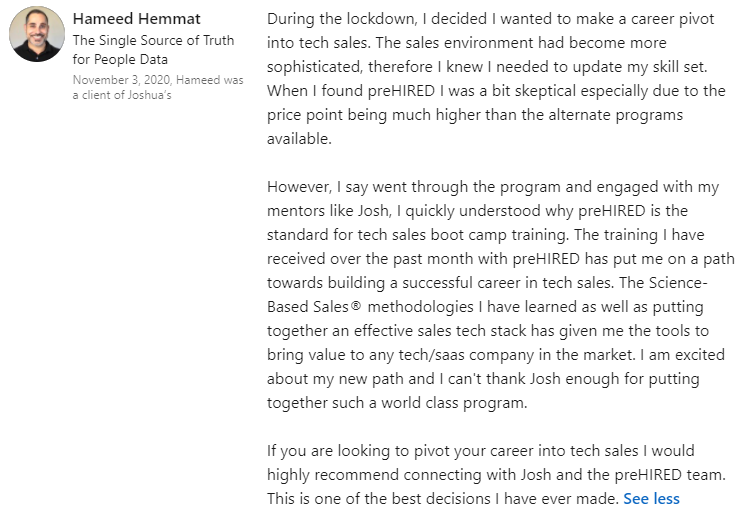Click the phrase "boot camp training"
The height and width of the screenshot is (508, 740).
pyautogui.click(x=512, y=235)
